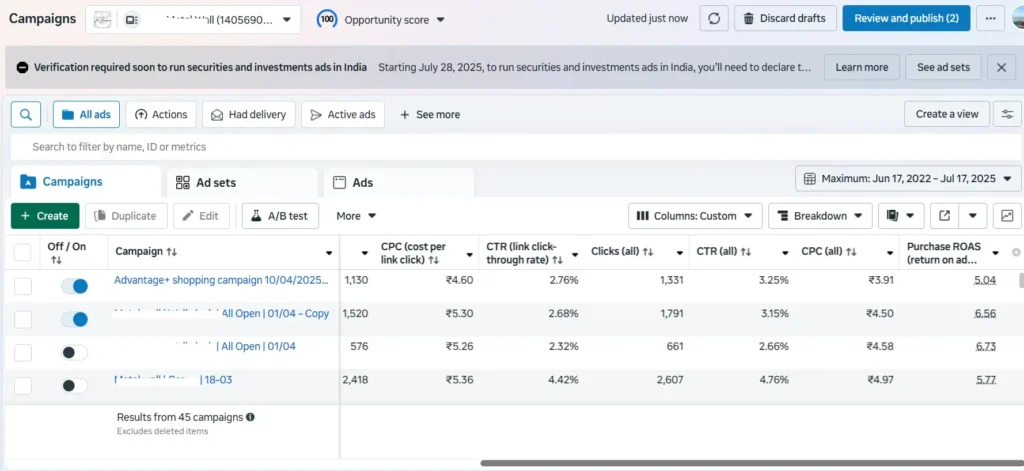Image resolution: width=1024 pixels, height=471 pixels.
Task: Open the reports icon dropdown
Action: [900, 216]
